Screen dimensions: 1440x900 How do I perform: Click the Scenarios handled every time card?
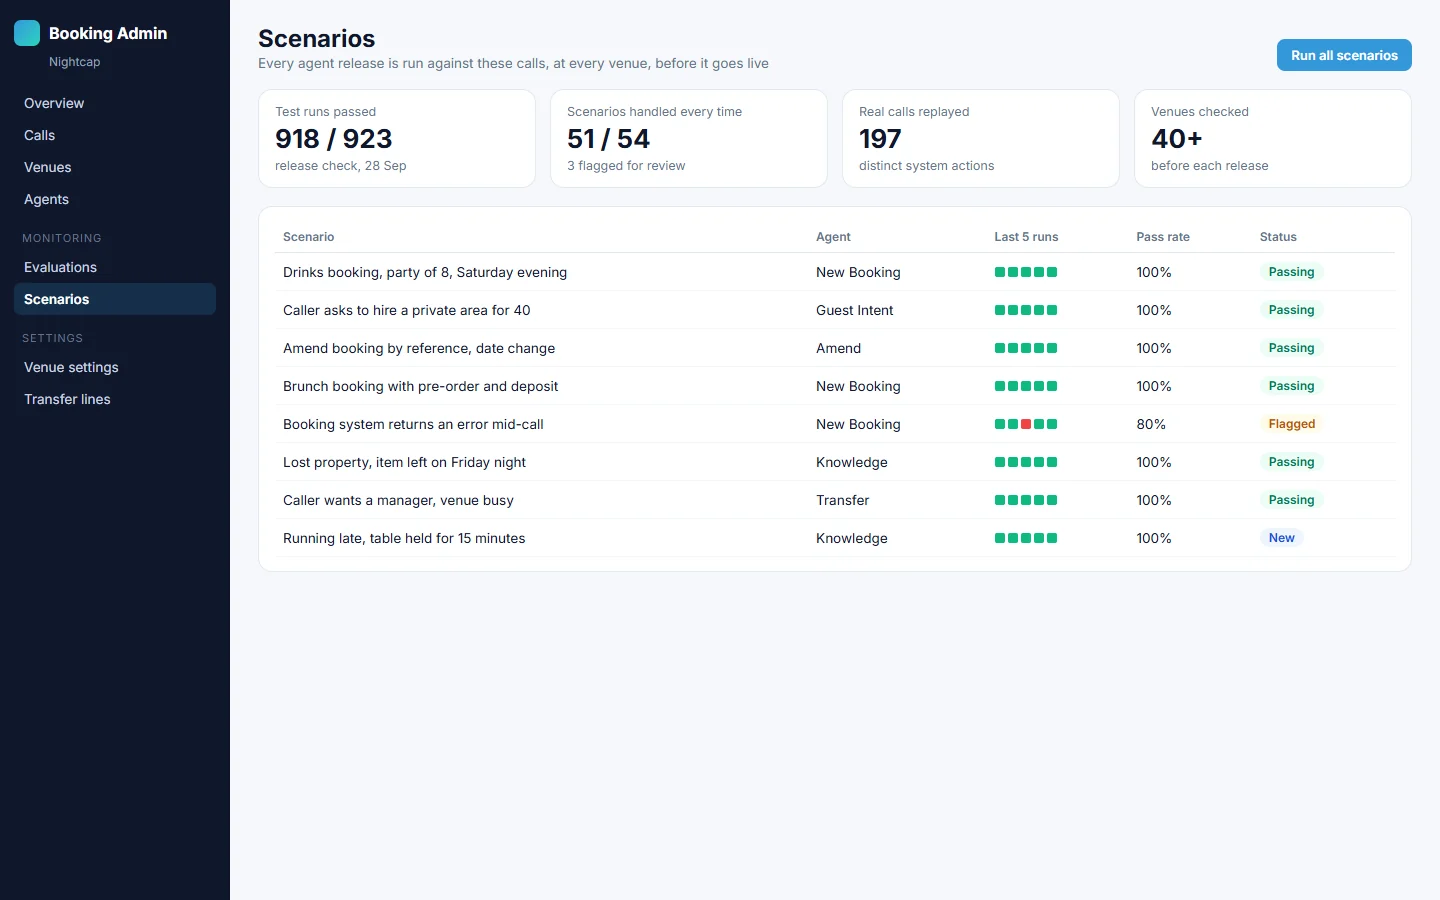click(x=689, y=138)
